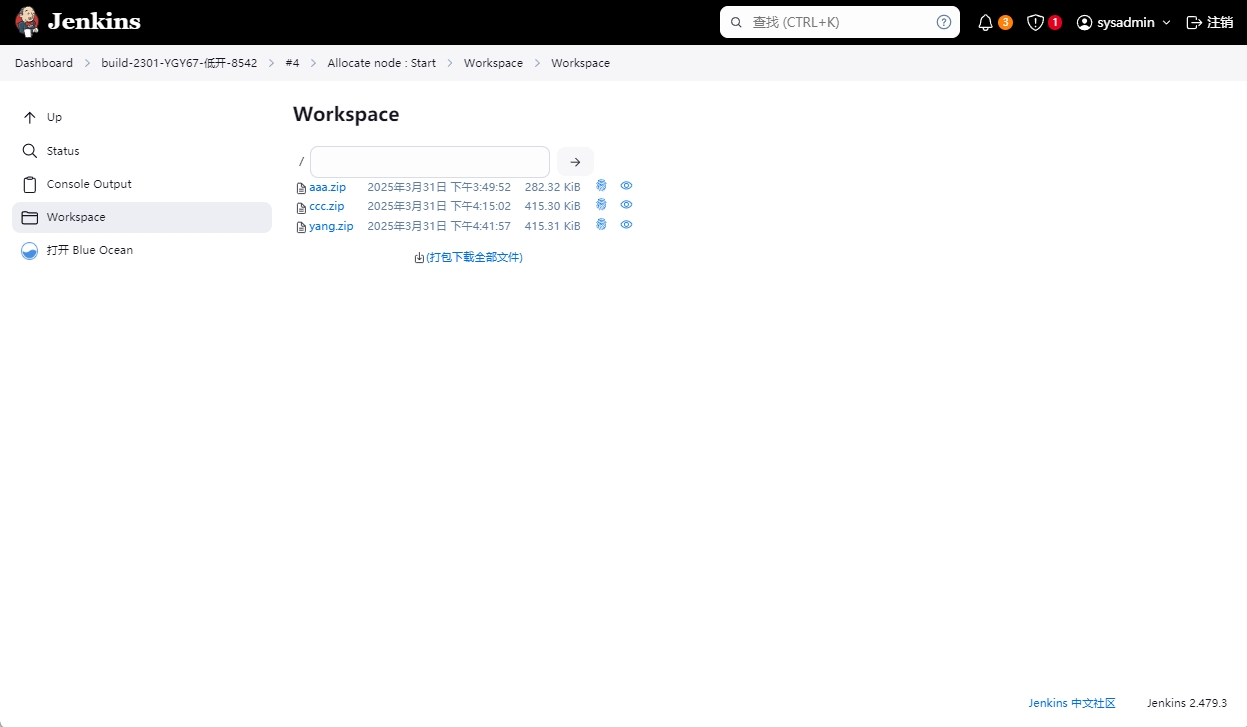Open build-2301-YGY67-低开-8542 breadcrumb

click(179, 63)
